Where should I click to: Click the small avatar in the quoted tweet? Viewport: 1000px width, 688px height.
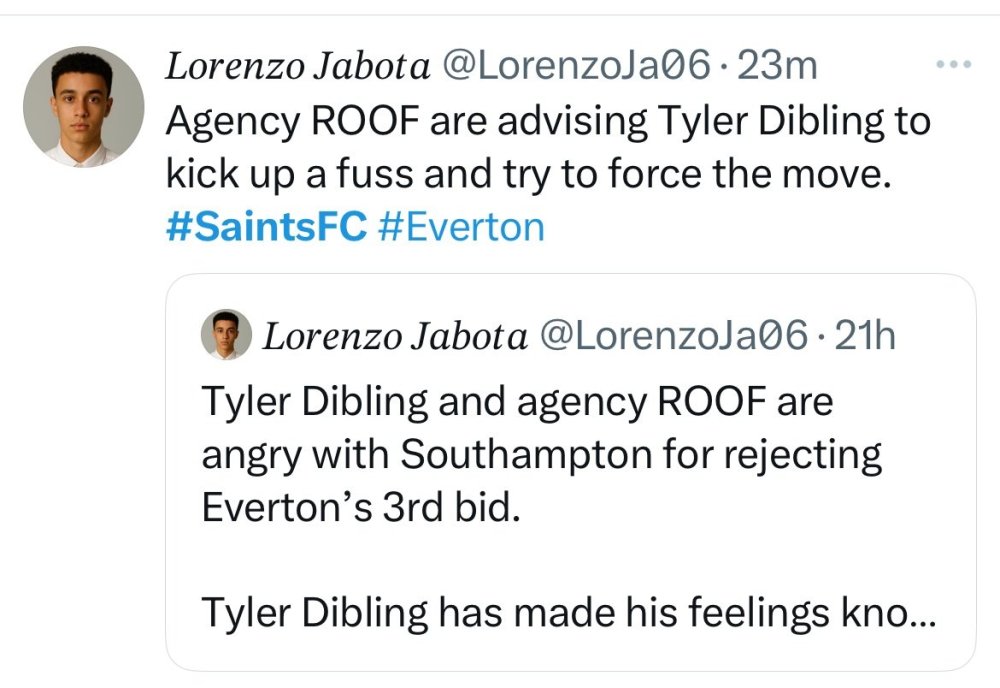tap(226, 336)
